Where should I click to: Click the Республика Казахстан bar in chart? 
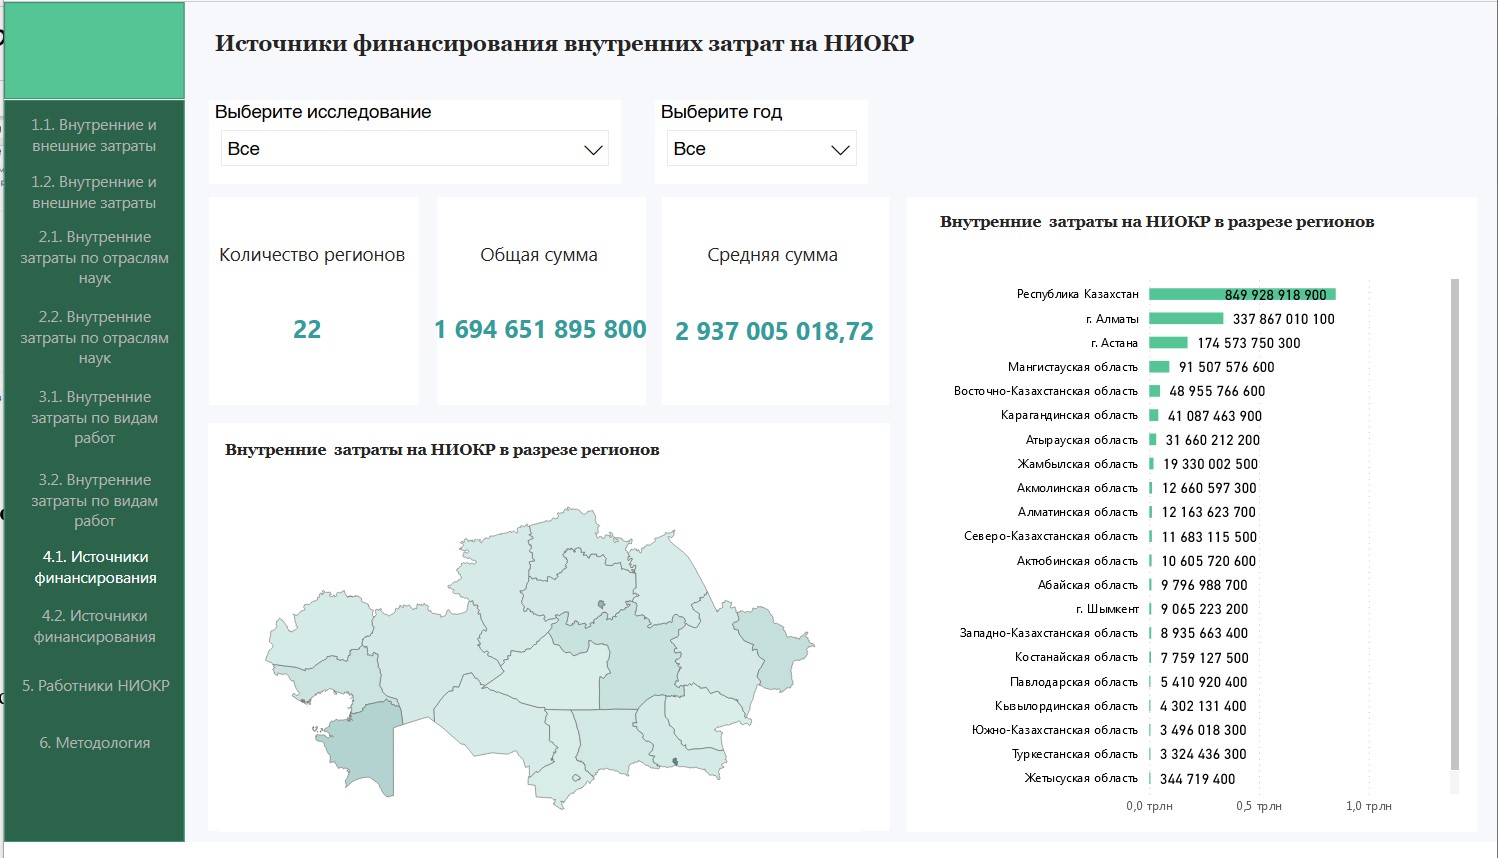pyautogui.click(x=1241, y=294)
